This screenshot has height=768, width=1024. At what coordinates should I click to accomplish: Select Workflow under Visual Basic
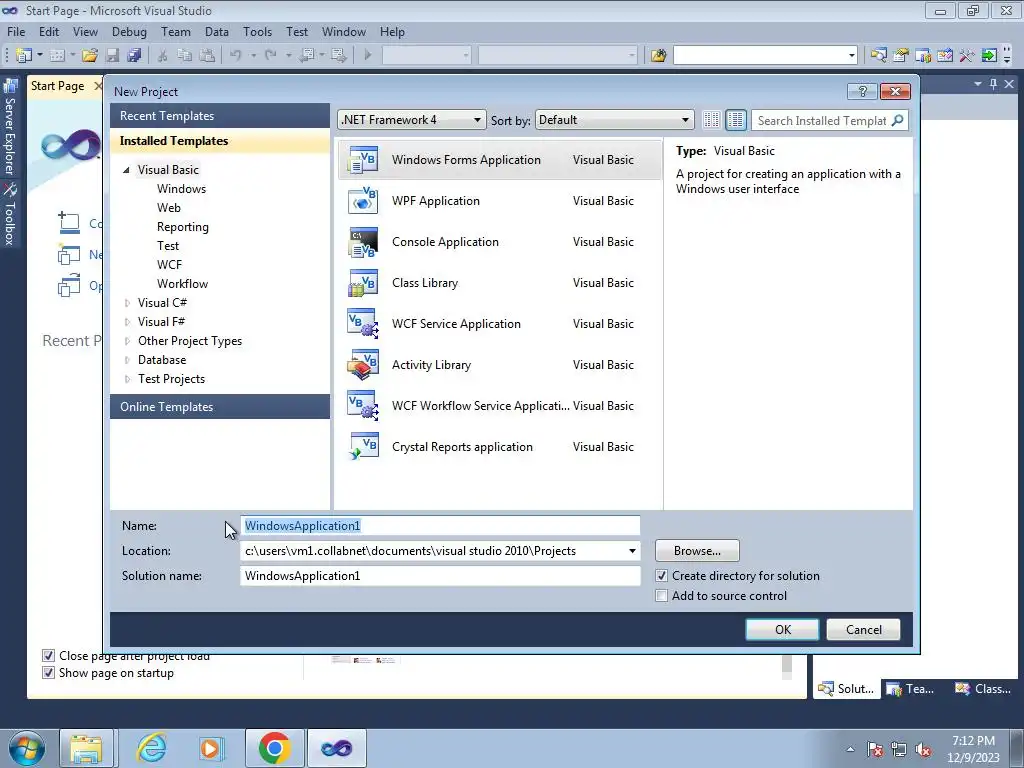[182, 284]
